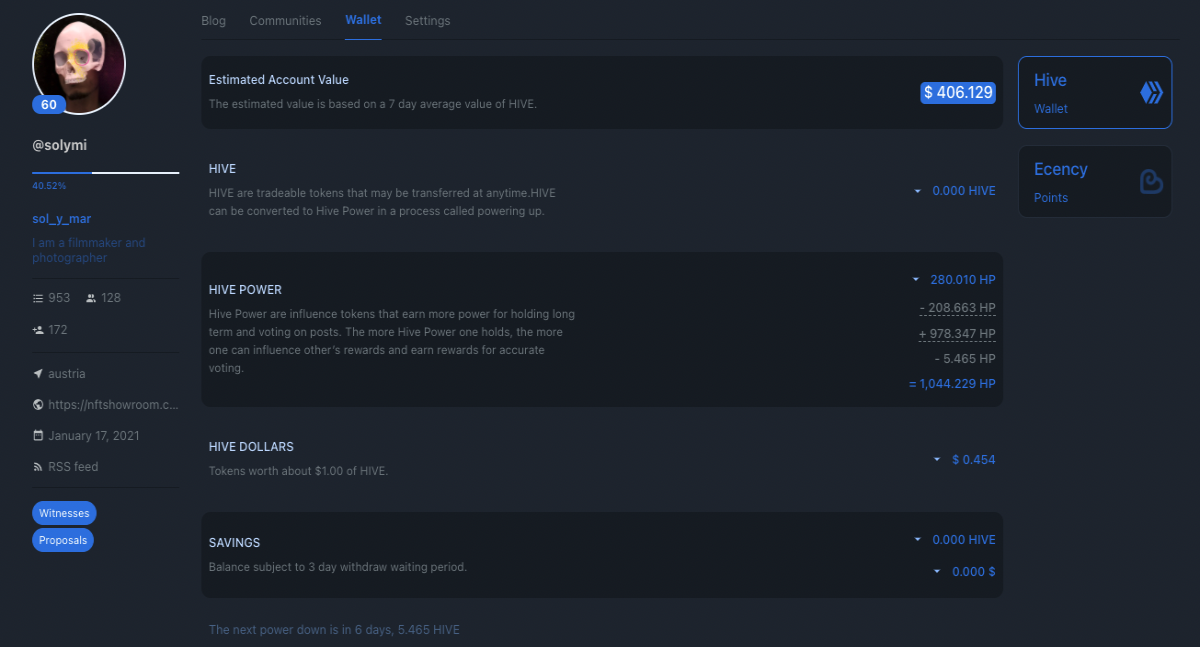The image size is (1200, 647).
Task: Click the 953 posts count
Action: tap(59, 298)
